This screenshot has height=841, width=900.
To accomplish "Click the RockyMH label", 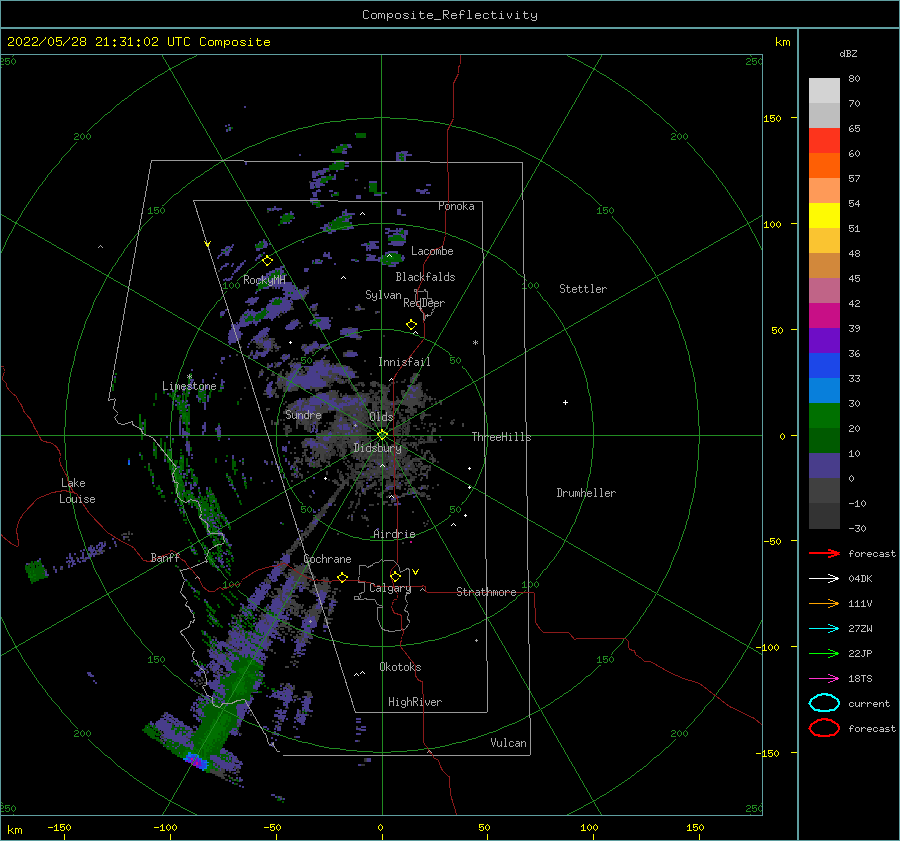I will 264,280.
